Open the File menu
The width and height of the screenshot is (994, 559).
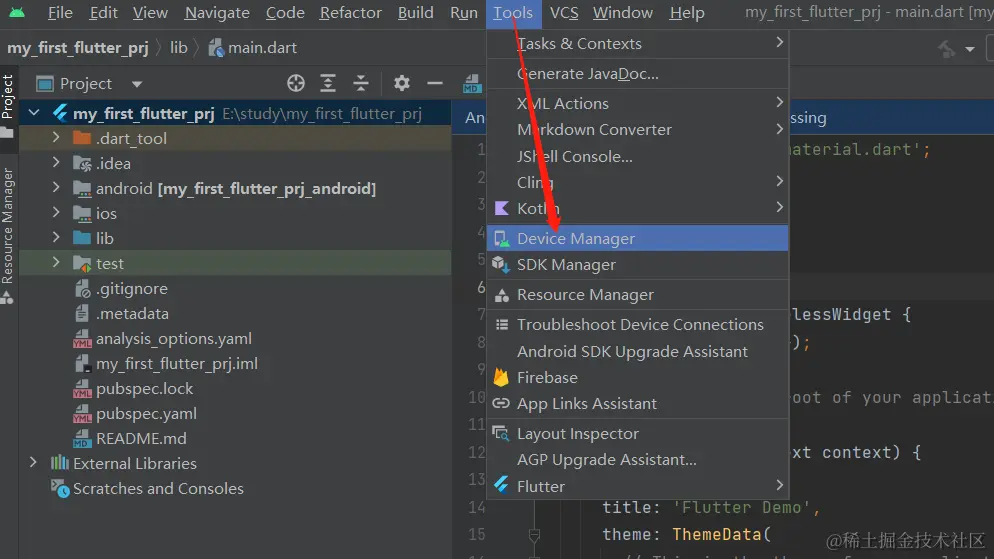click(x=60, y=13)
